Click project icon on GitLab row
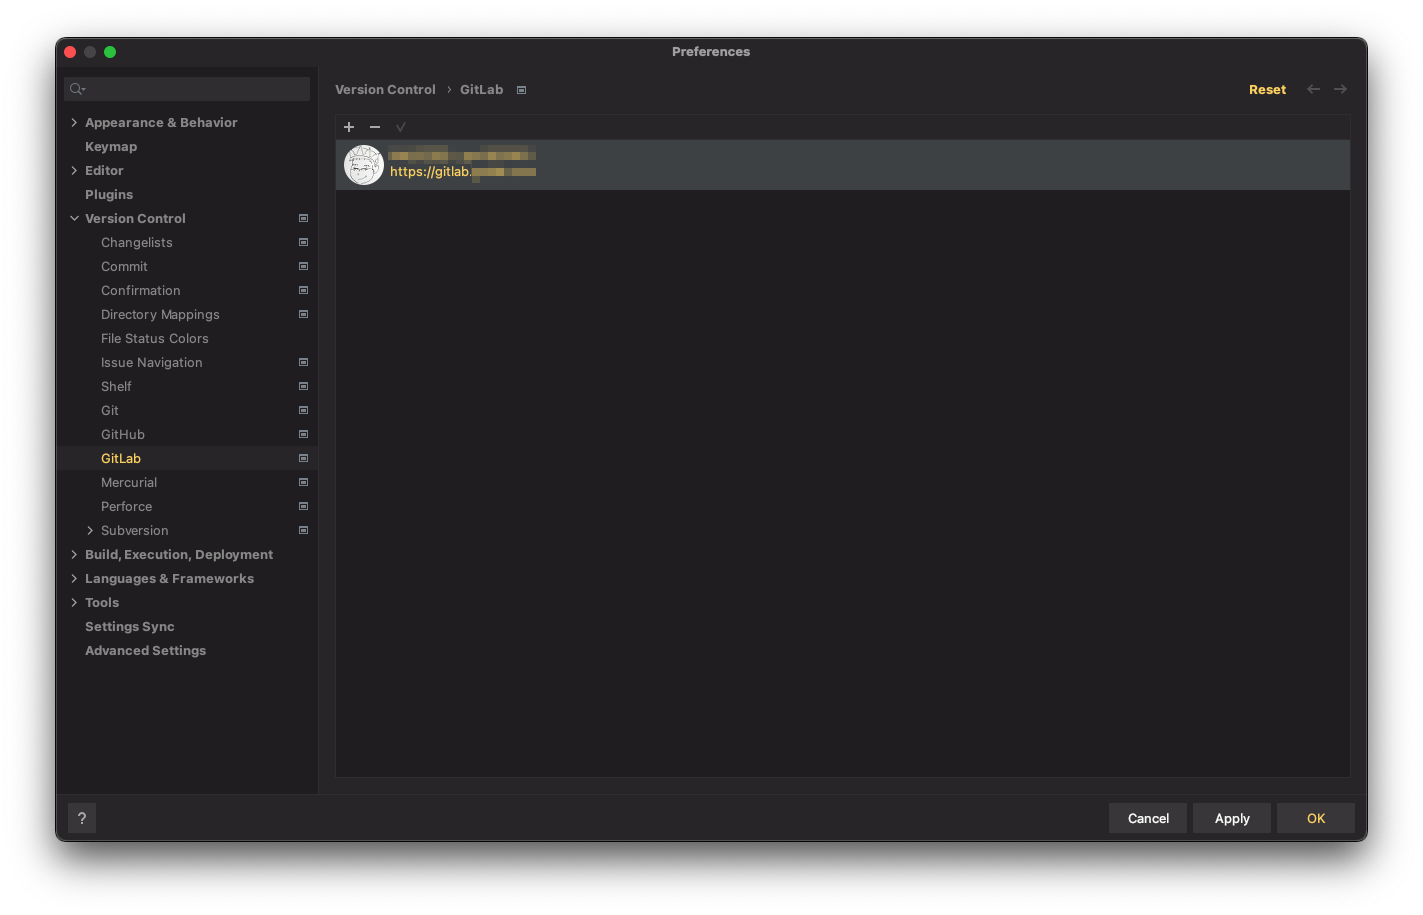Screen dimensions: 1423x915 (x=303, y=458)
